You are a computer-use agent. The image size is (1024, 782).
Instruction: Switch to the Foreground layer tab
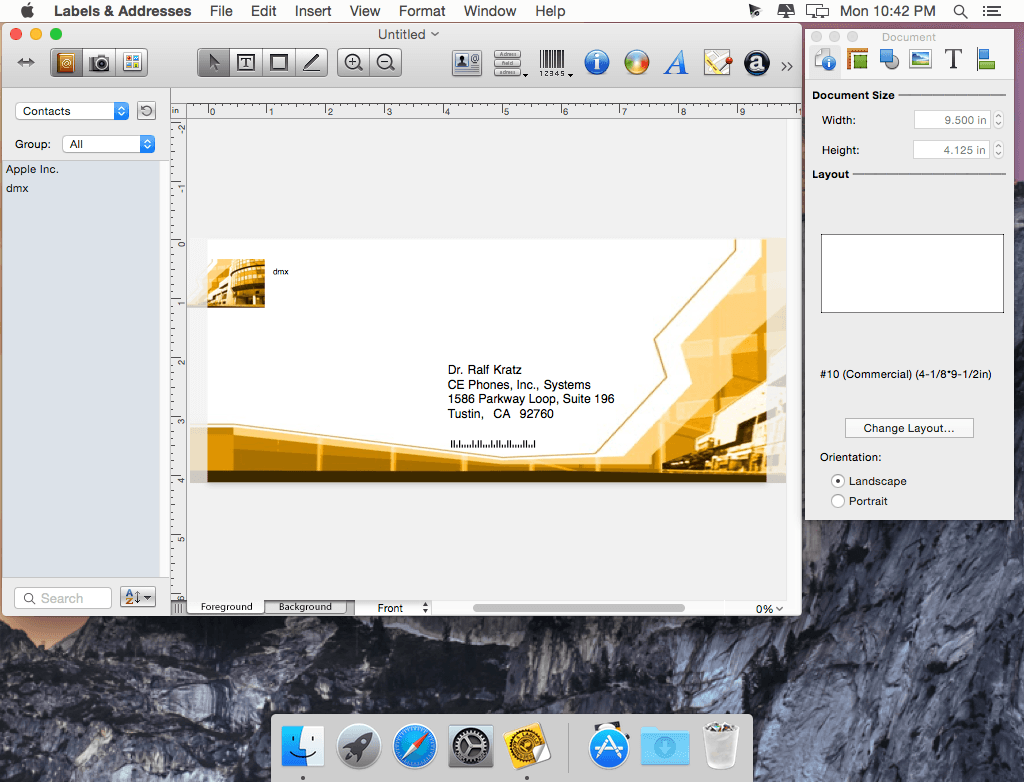point(226,607)
